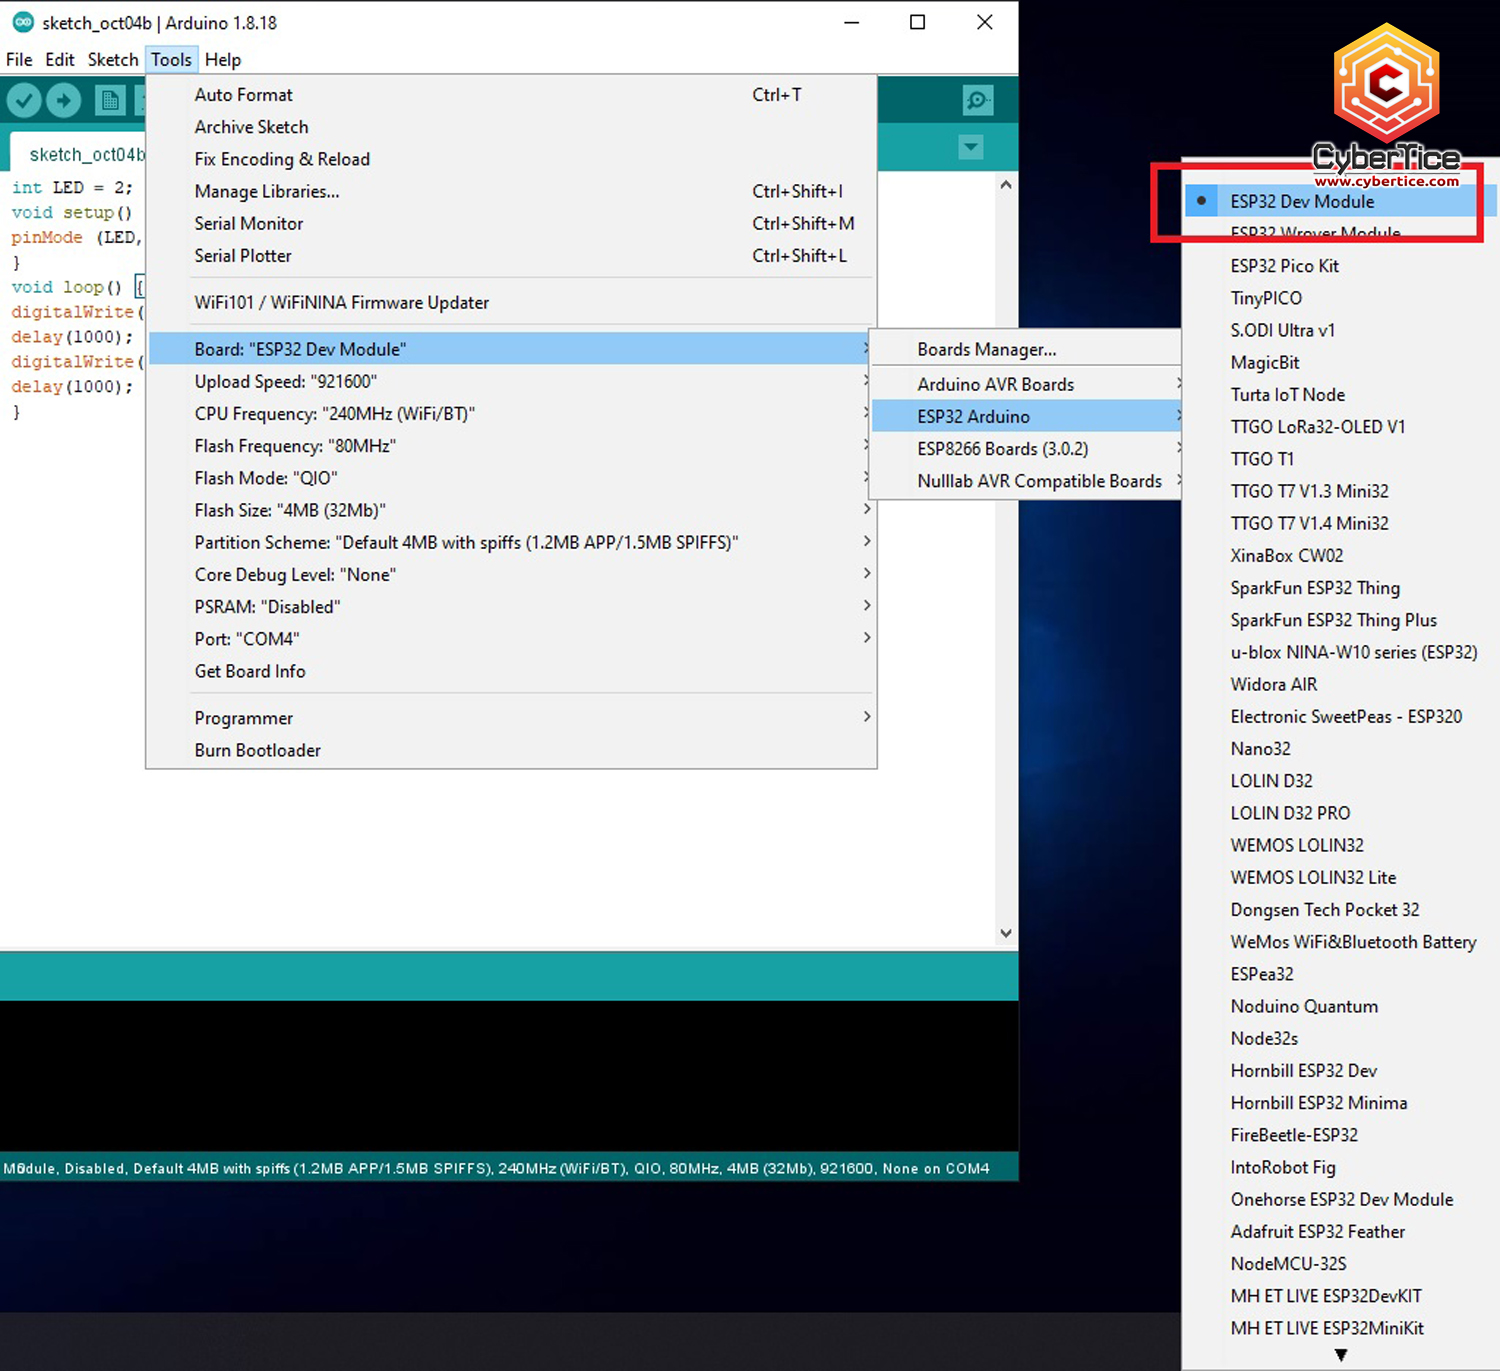Expand the Programmer submenu

(x=243, y=718)
